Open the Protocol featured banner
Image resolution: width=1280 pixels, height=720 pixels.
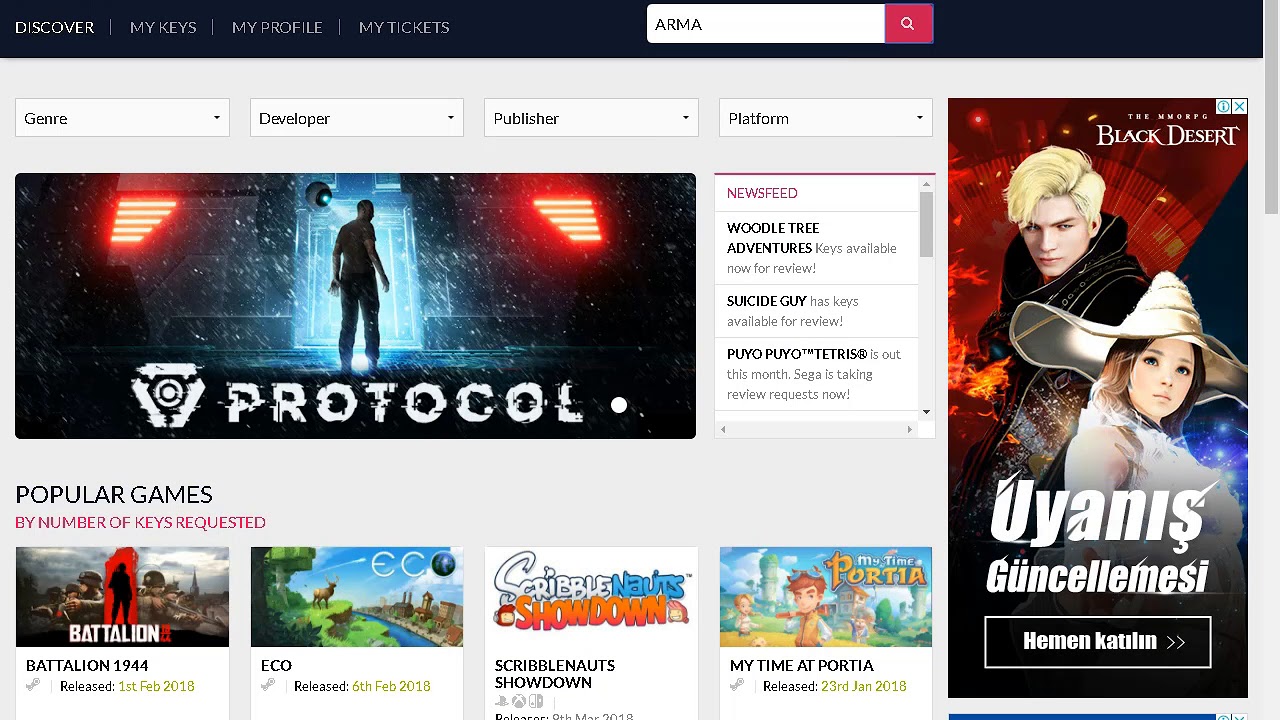355,306
